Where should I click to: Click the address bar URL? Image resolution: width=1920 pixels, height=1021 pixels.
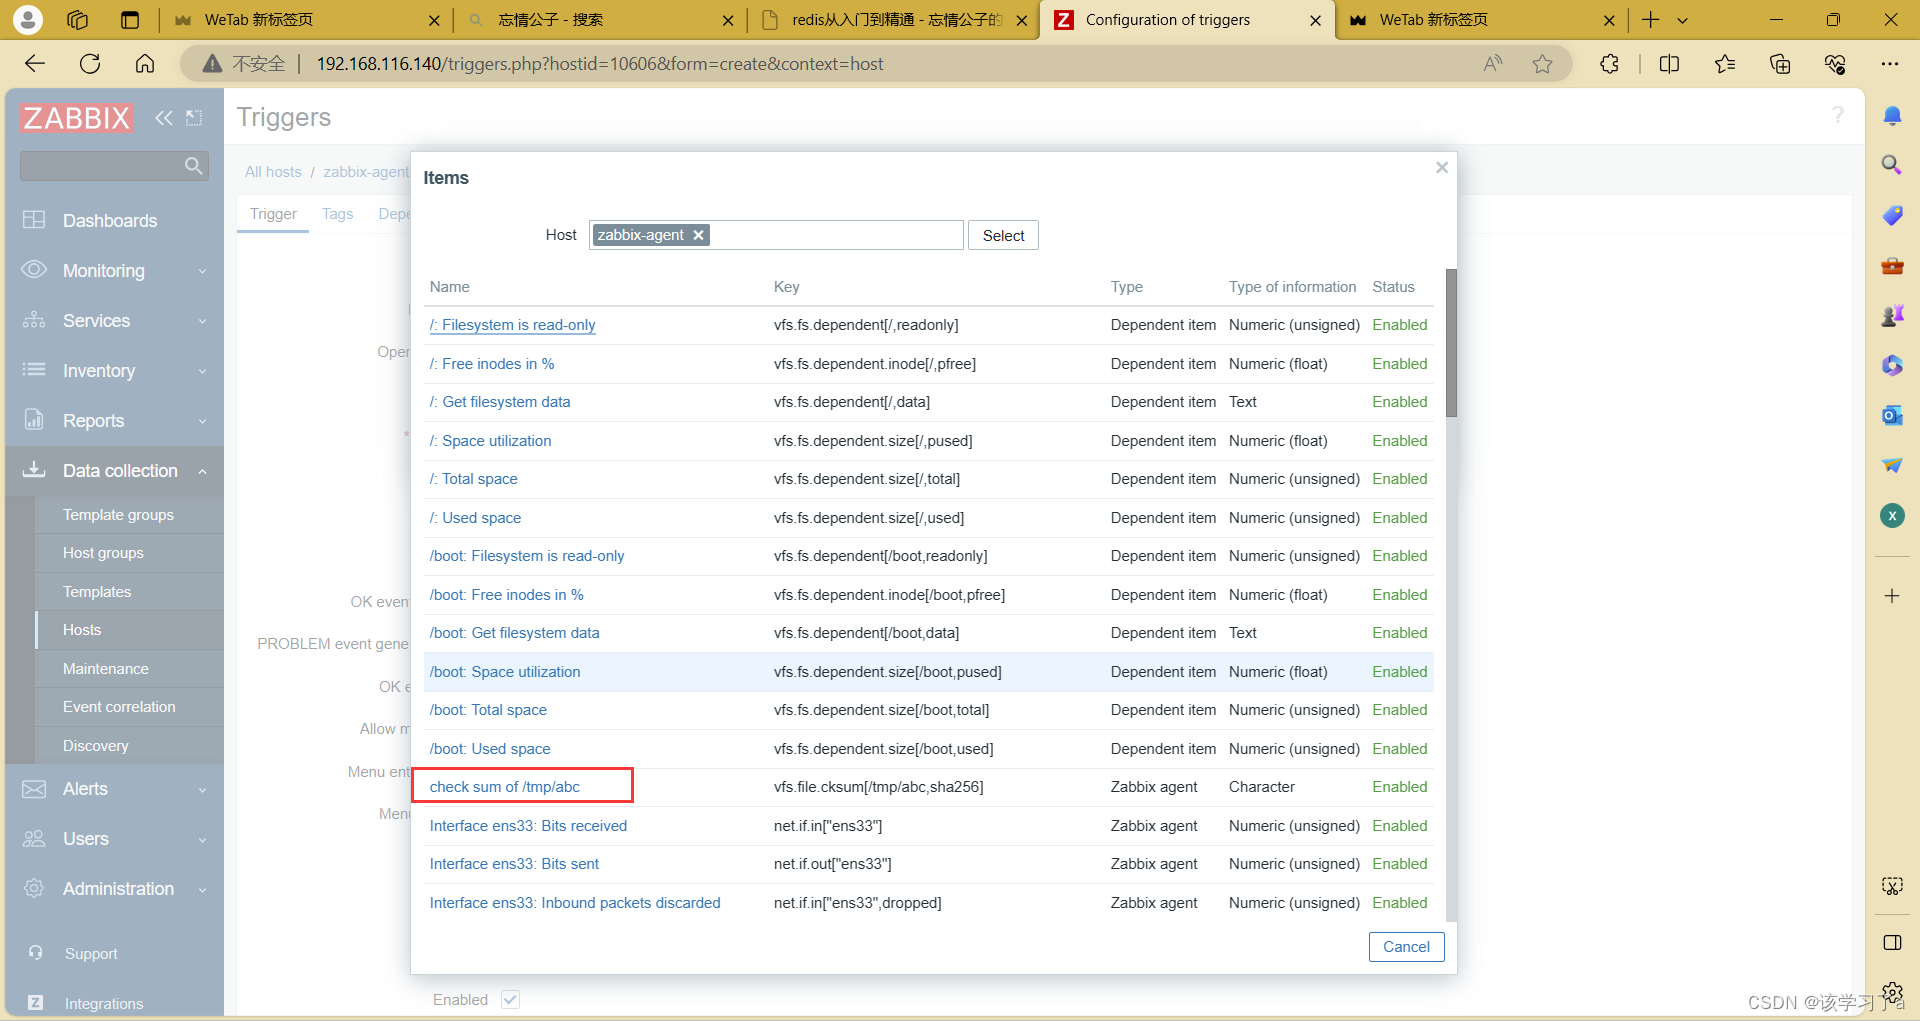point(600,64)
